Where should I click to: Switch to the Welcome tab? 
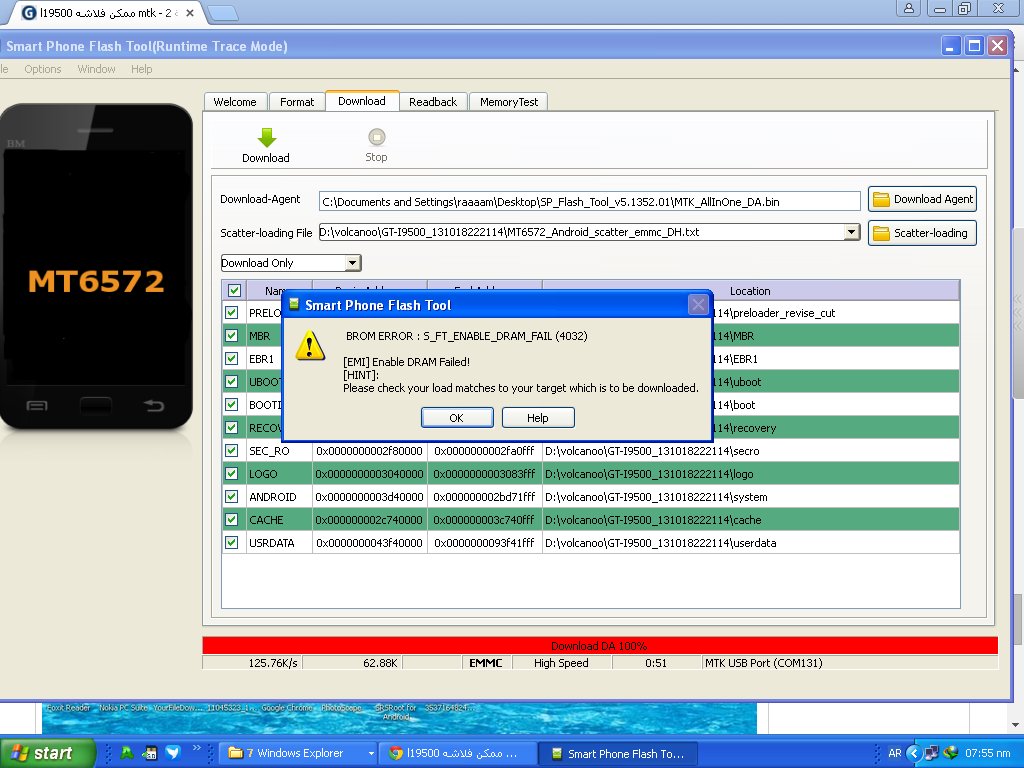click(x=235, y=102)
